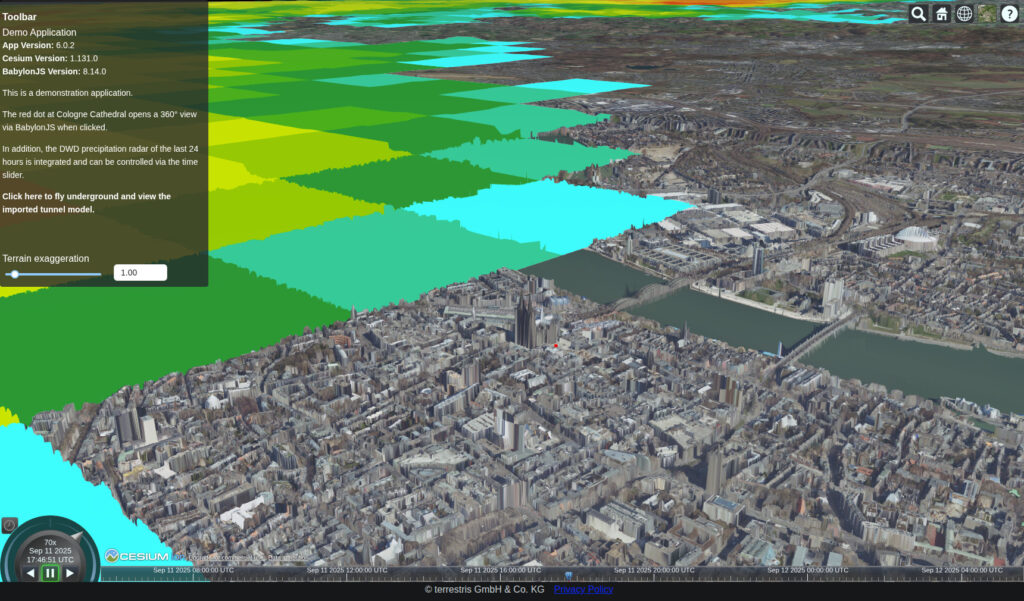Click the real-time clock icon

point(9,525)
